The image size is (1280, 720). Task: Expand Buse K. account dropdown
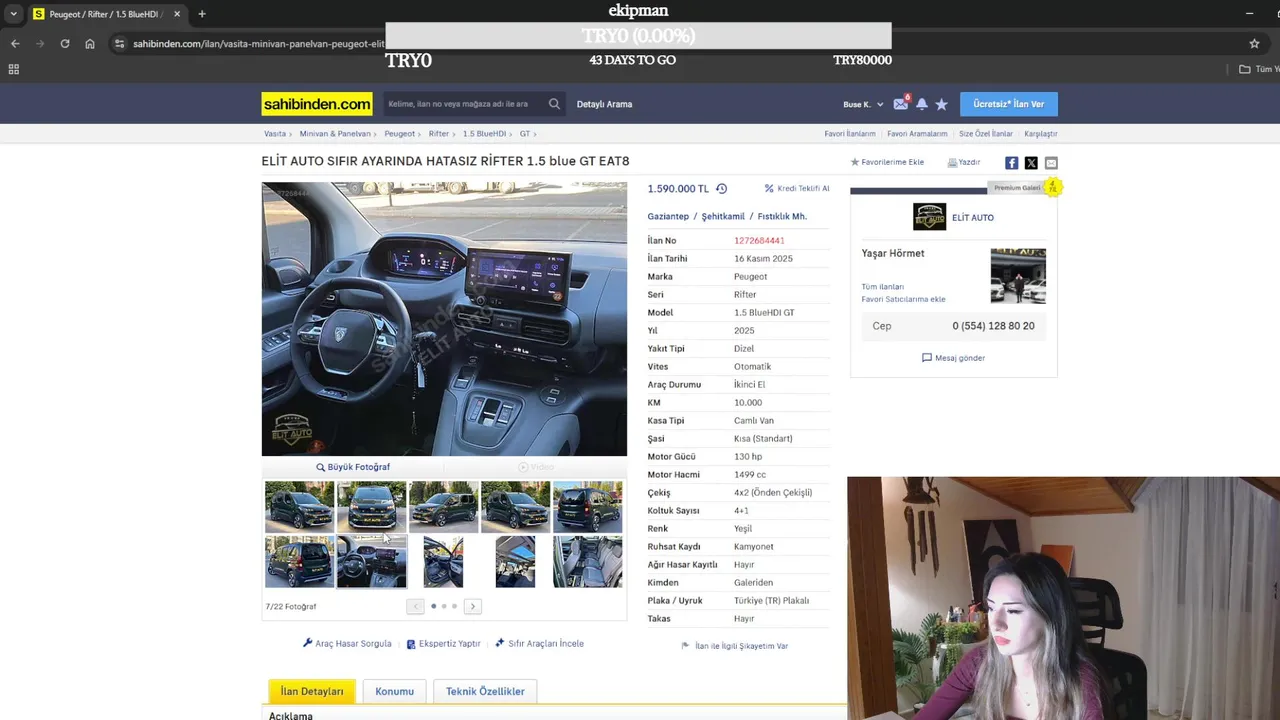[863, 104]
